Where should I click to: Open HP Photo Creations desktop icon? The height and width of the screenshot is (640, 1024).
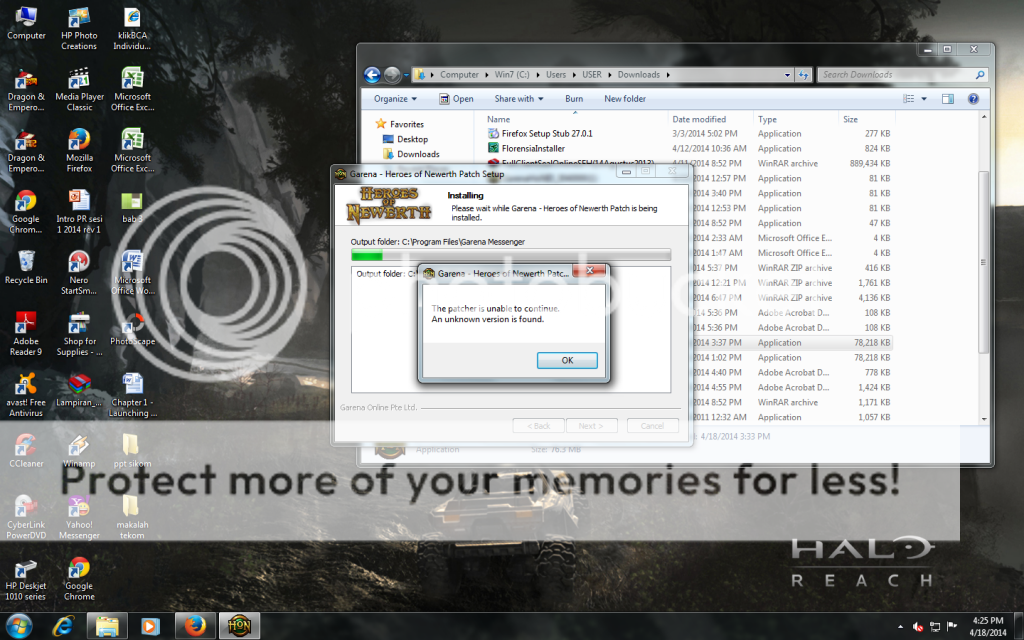tap(79, 28)
